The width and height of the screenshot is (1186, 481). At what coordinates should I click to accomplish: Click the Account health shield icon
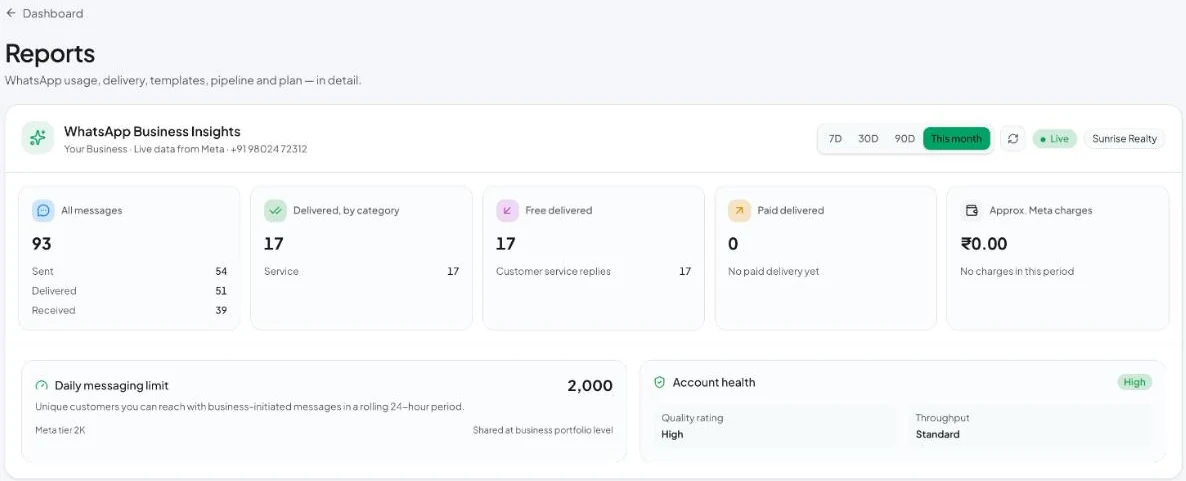(660, 383)
